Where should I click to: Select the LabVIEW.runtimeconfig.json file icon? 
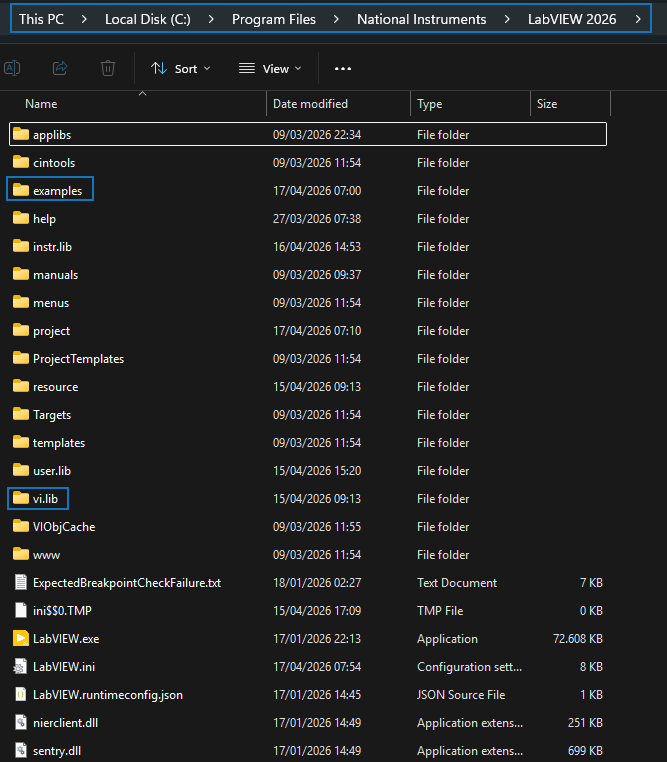[x=21, y=694]
